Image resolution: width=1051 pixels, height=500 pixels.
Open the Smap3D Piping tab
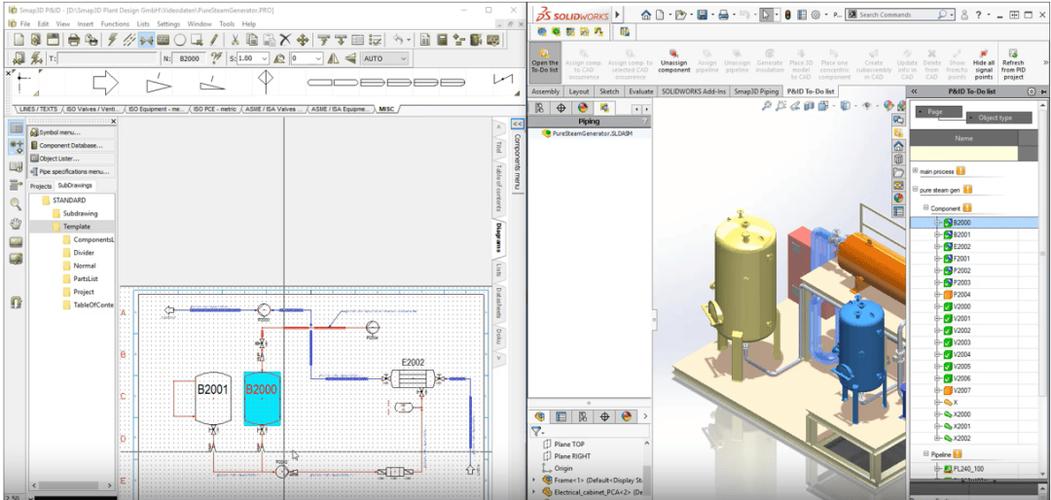coord(757,91)
